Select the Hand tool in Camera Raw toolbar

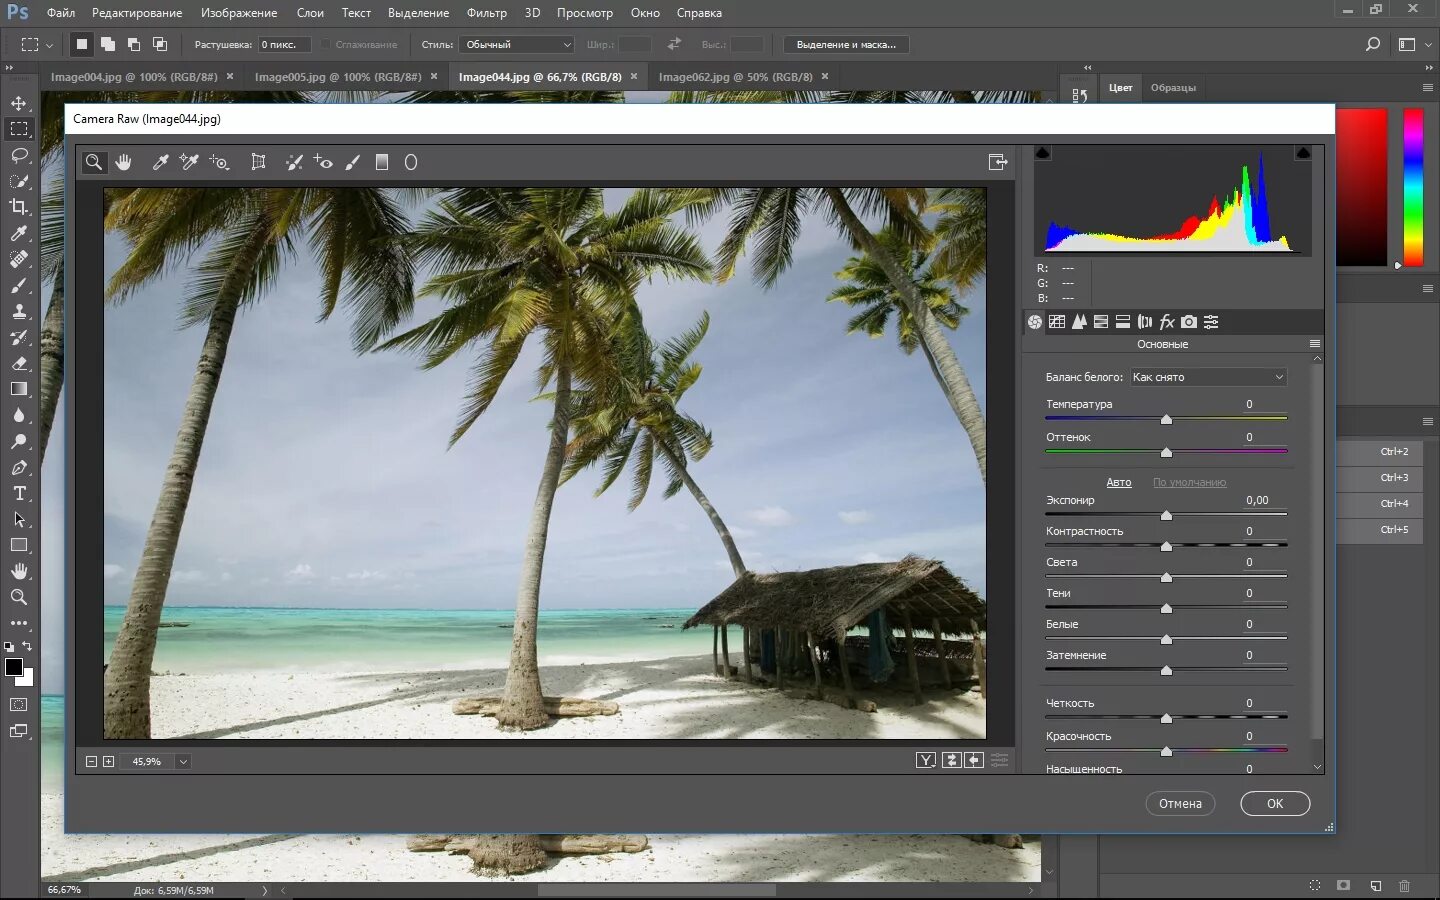[x=124, y=162]
